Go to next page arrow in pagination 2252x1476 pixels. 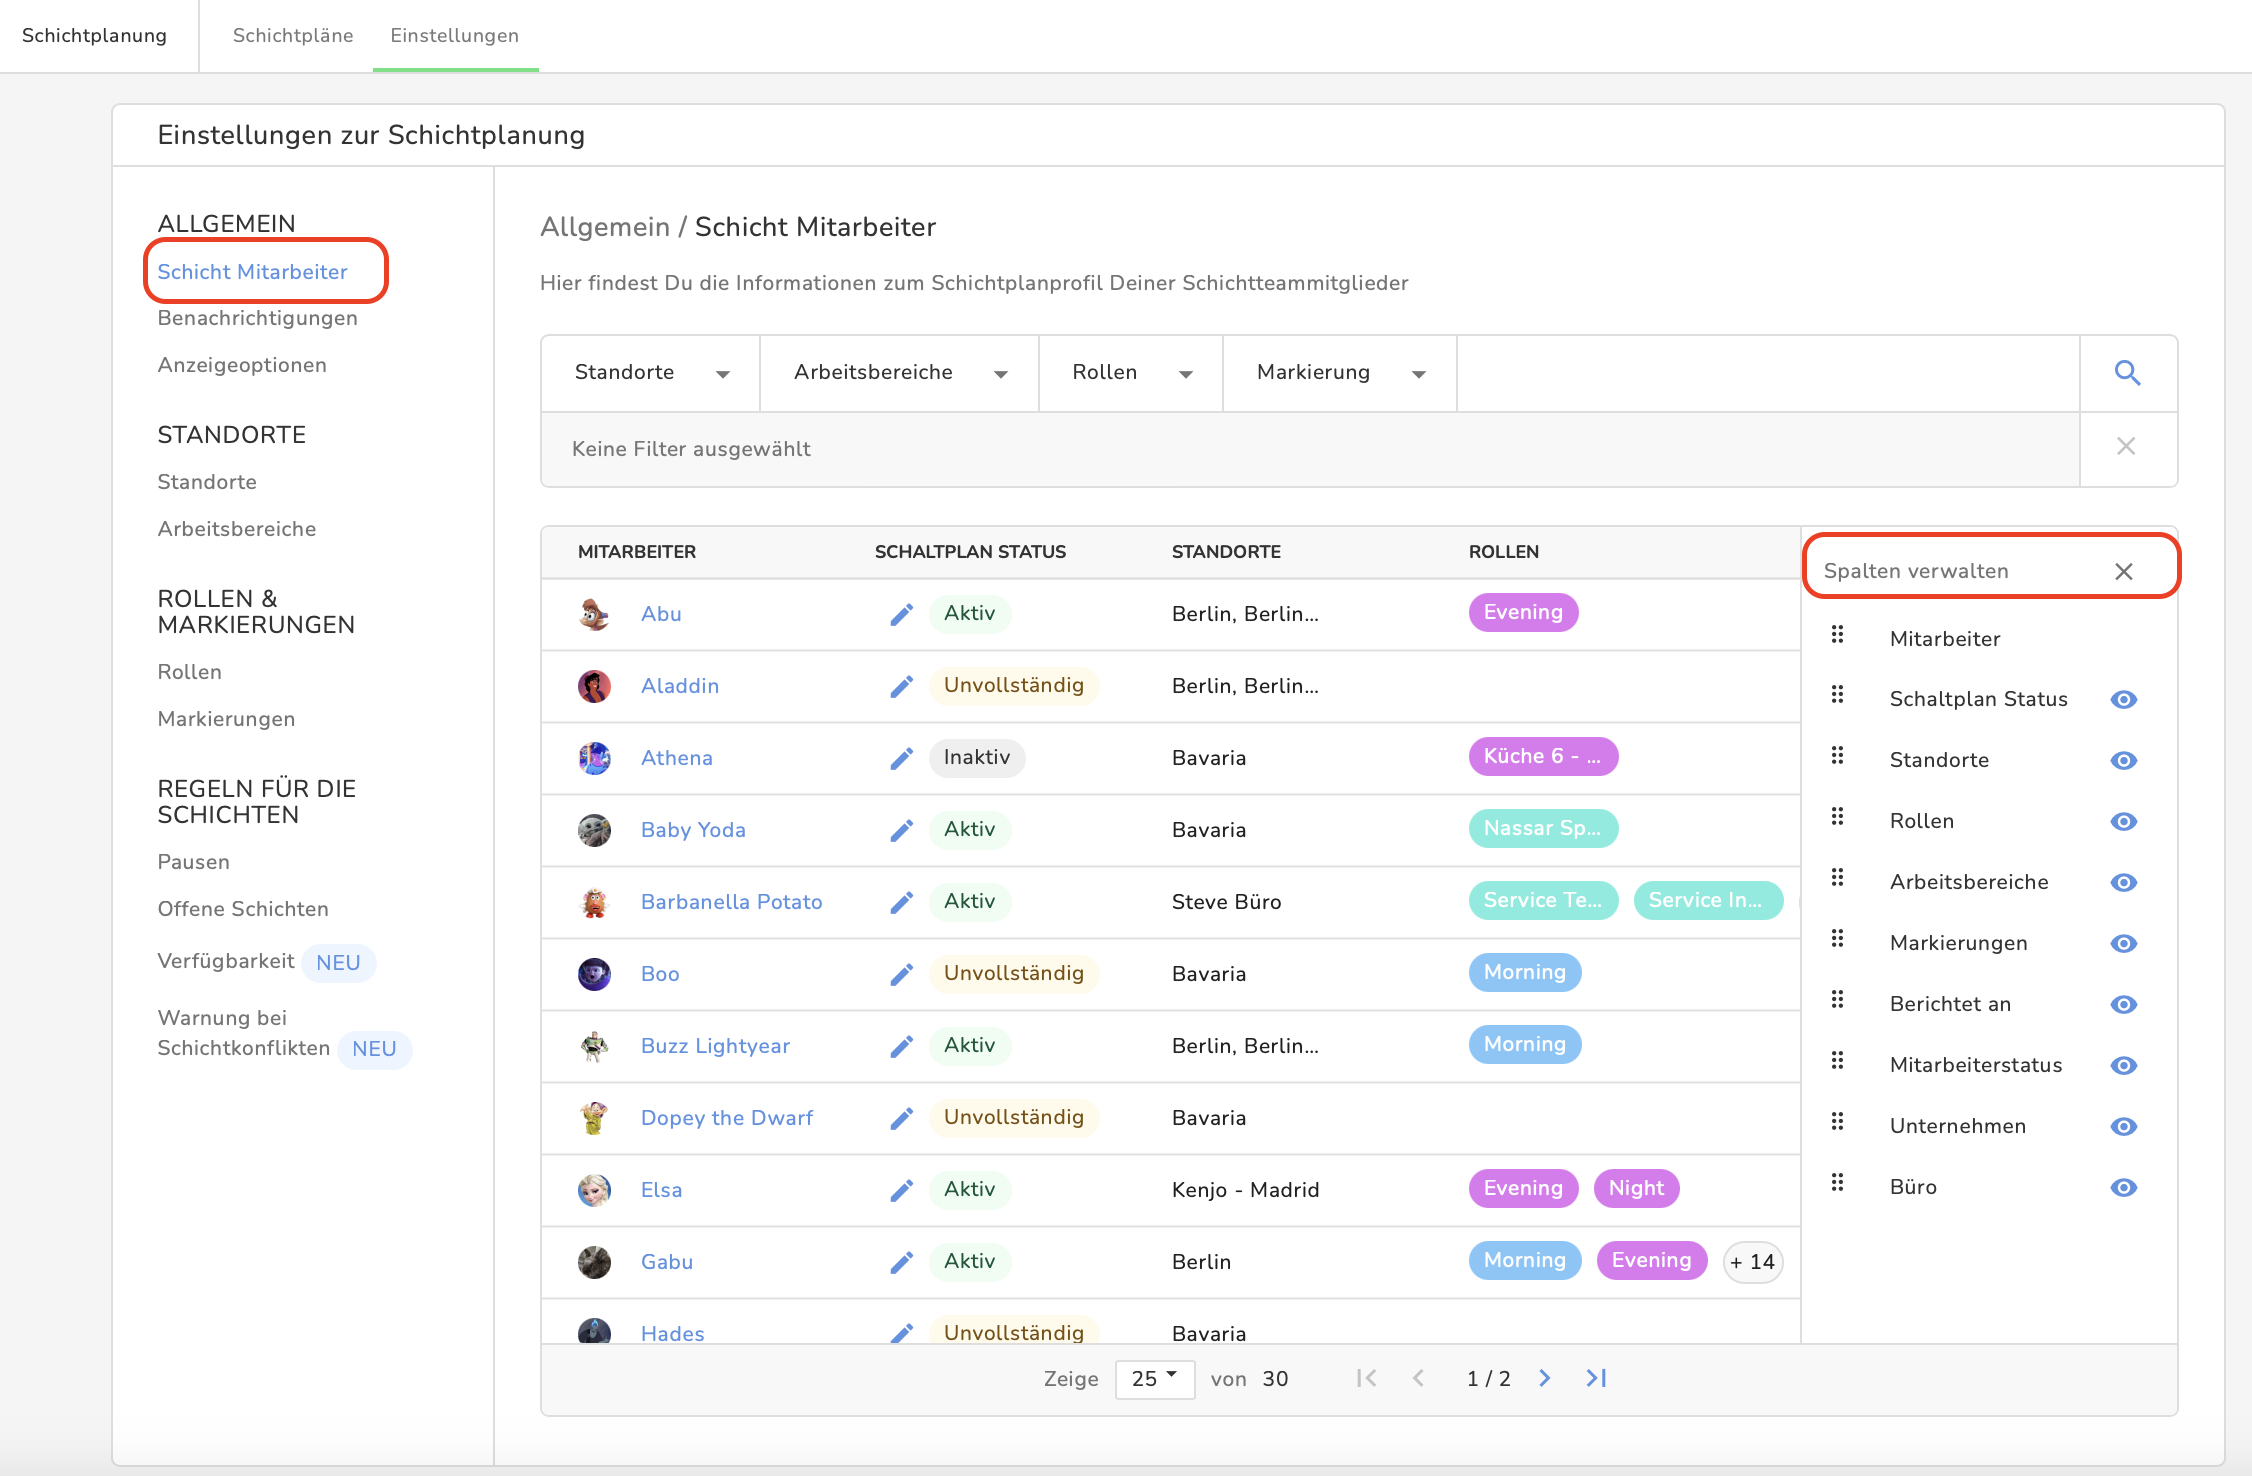coord(1544,1378)
